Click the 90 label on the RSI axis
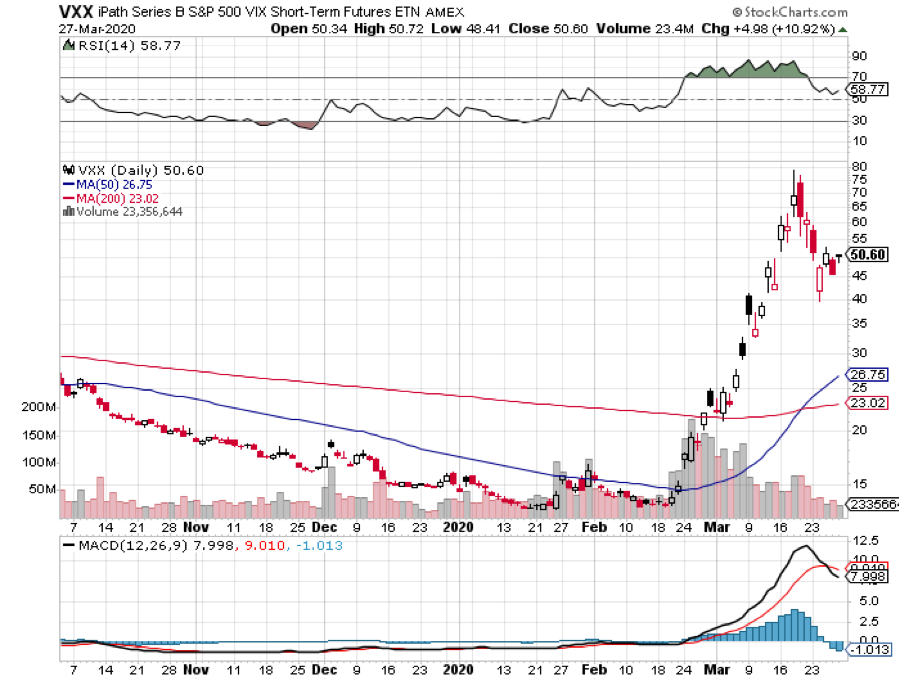This screenshot has height=679, width=899. pyautogui.click(x=859, y=56)
